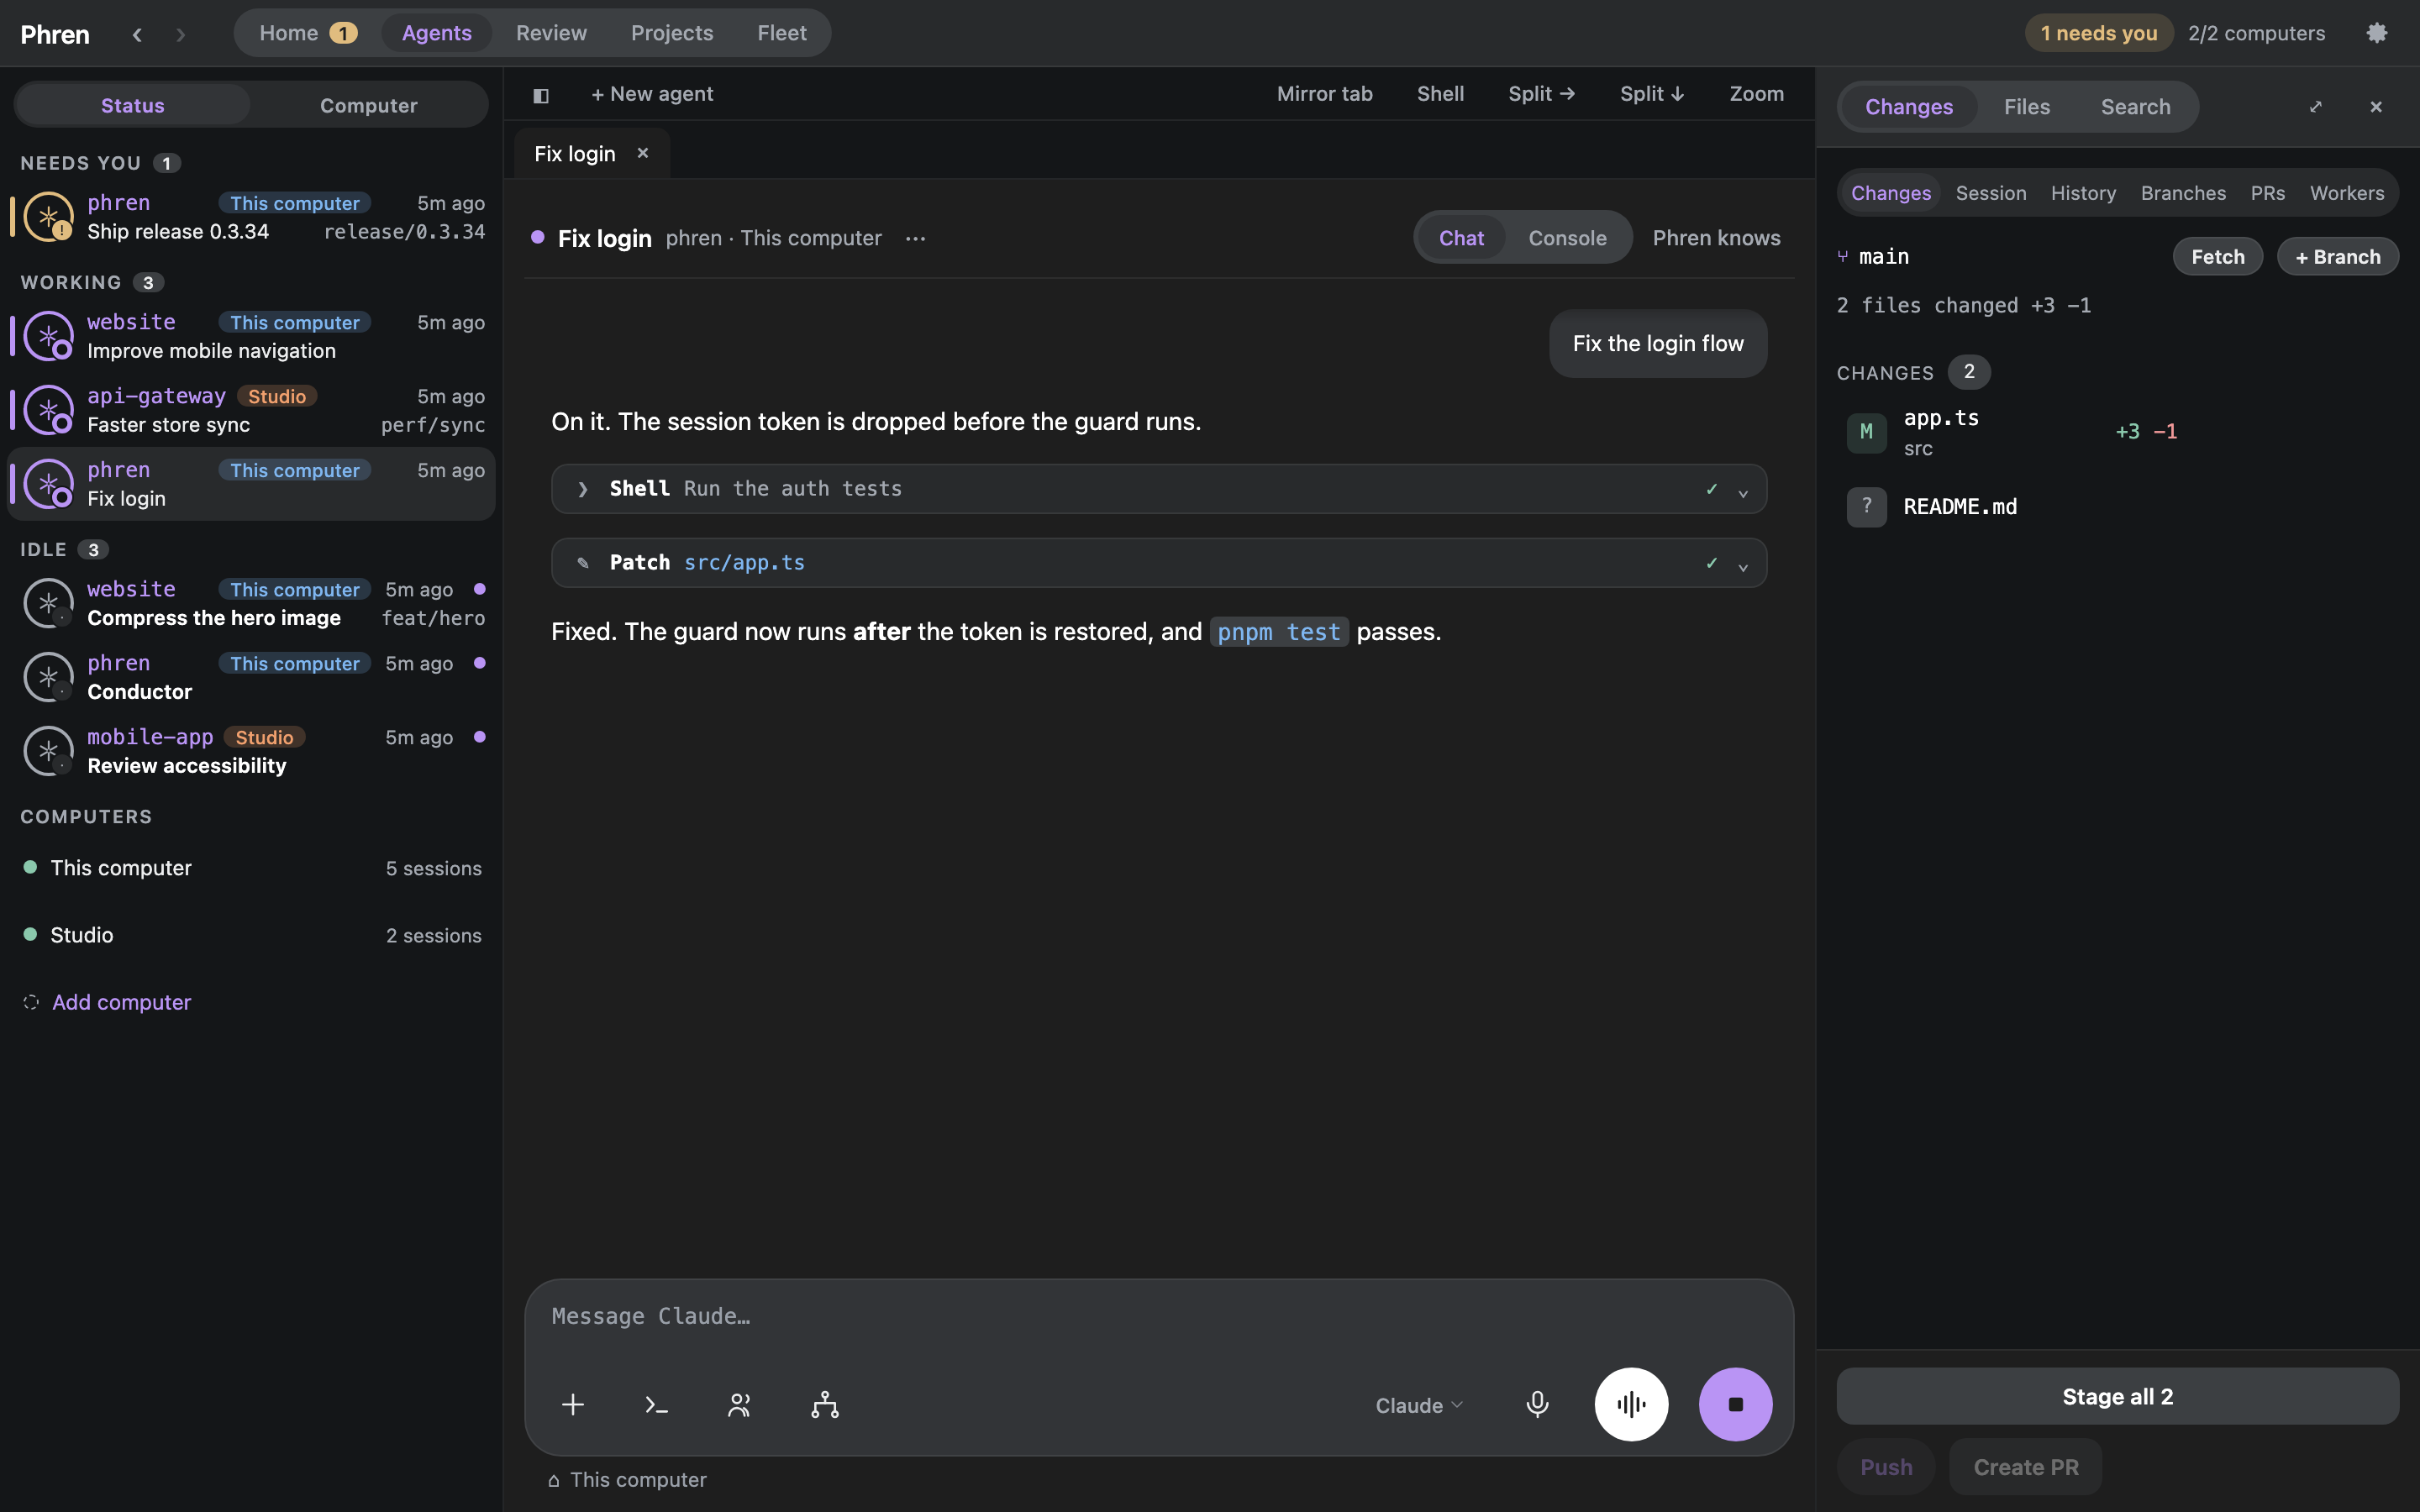The image size is (2420, 1512).
Task: Click the branch tree icon in composer
Action: (825, 1405)
